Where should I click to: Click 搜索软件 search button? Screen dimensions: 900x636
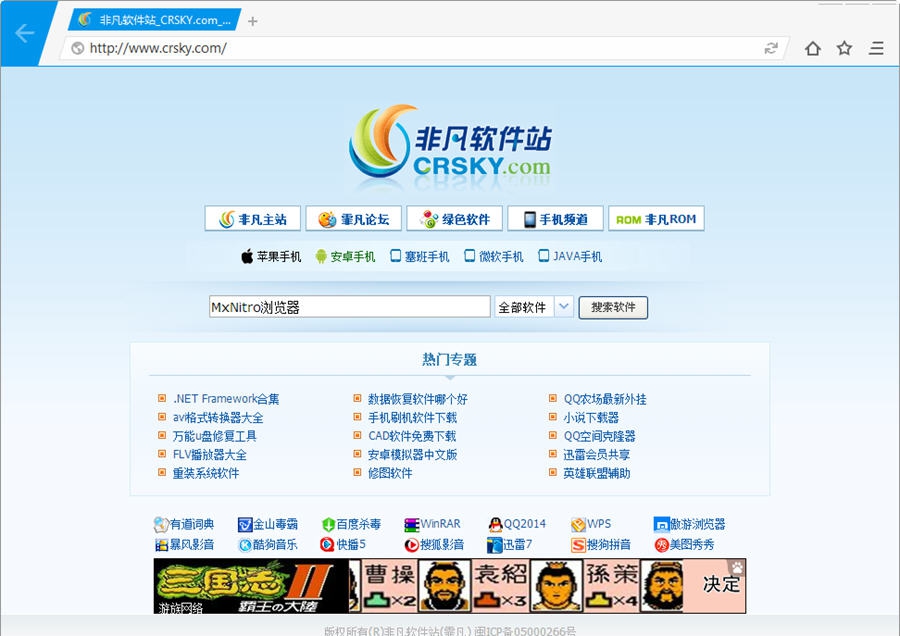(x=613, y=307)
